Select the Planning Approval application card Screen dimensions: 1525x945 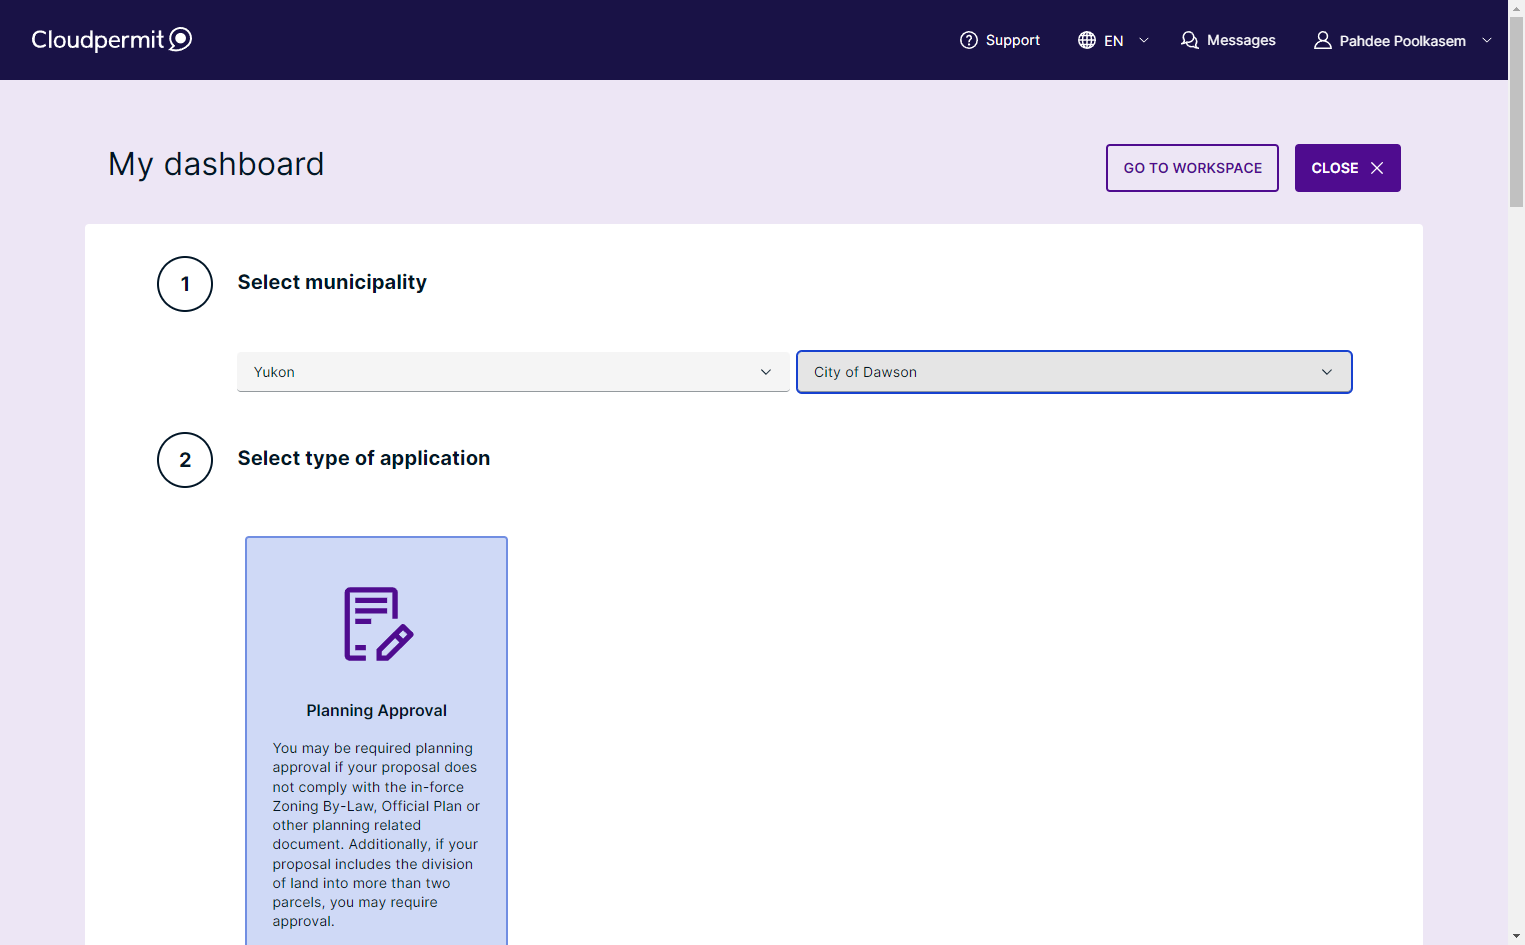click(376, 741)
